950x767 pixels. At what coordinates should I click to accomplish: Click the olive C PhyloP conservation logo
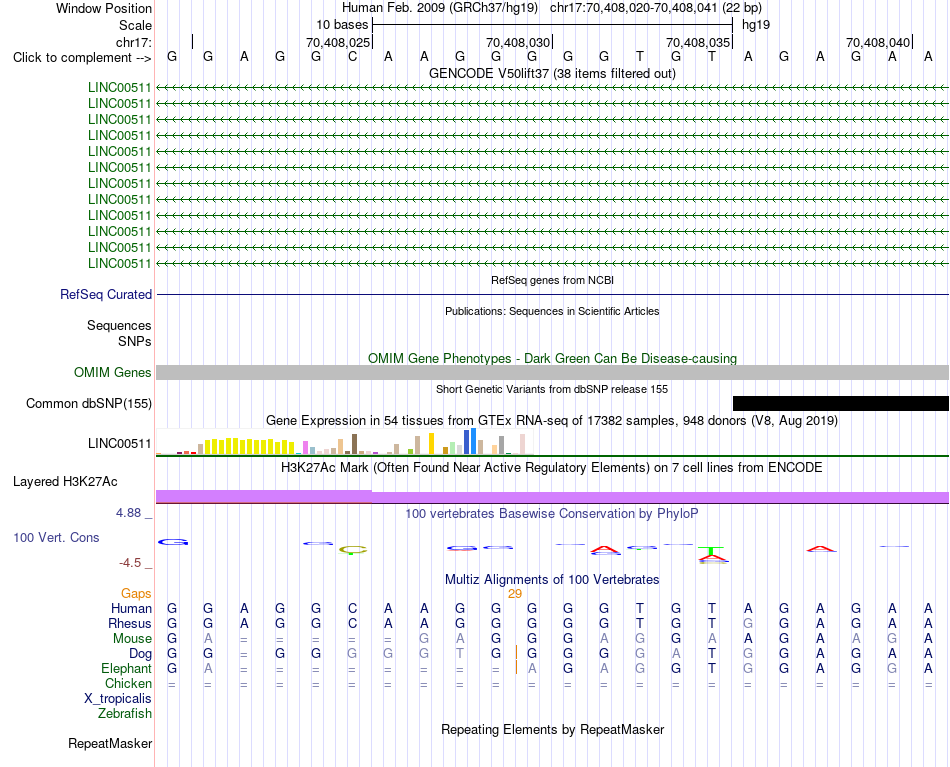click(x=353, y=550)
